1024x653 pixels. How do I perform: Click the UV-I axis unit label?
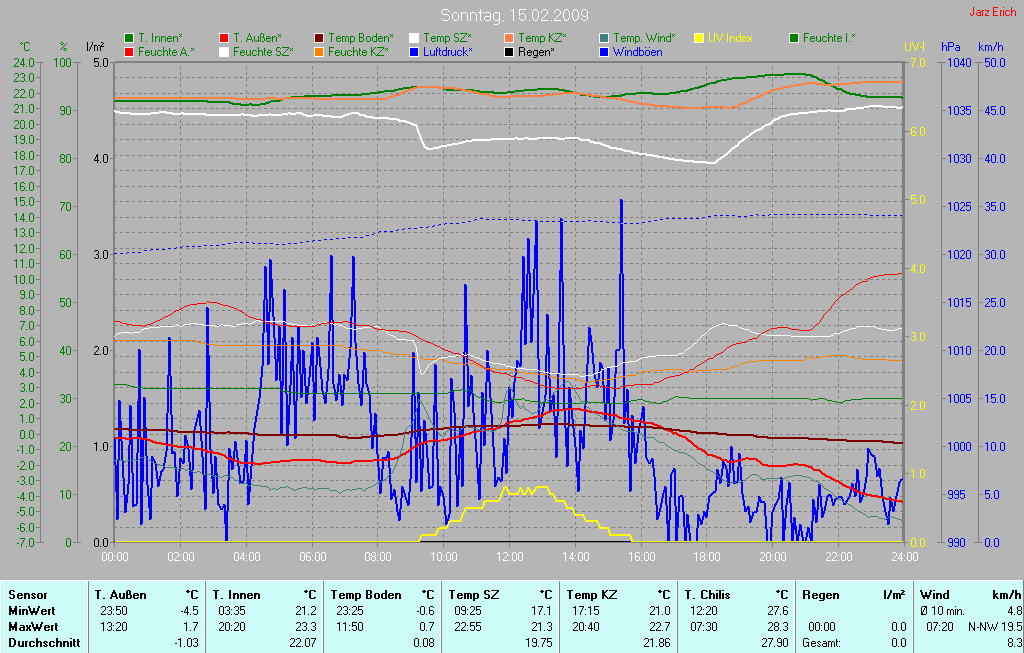coord(915,47)
